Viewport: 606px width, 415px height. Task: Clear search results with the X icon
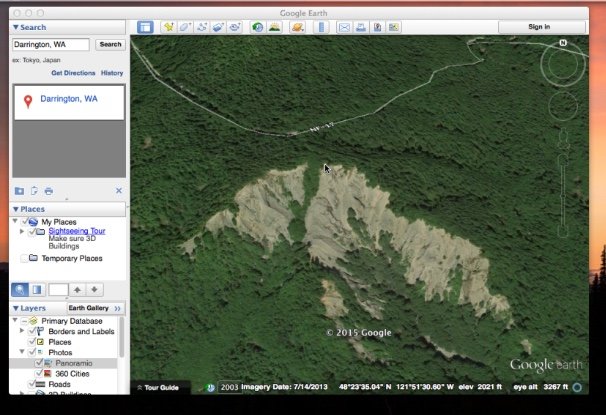tap(119, 190)
